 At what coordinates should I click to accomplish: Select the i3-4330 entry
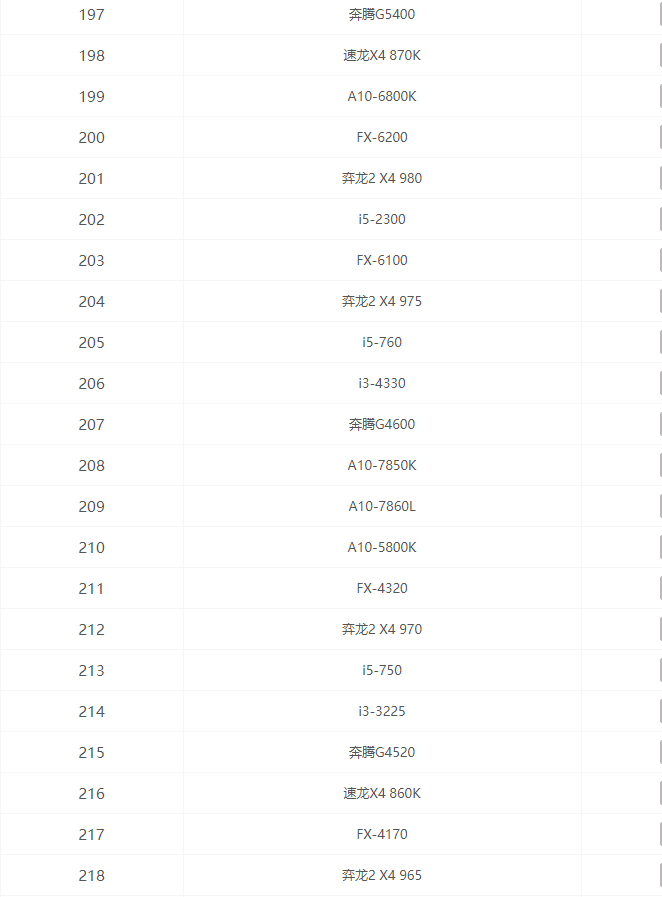pyautogui.click(x=382, y=384)
